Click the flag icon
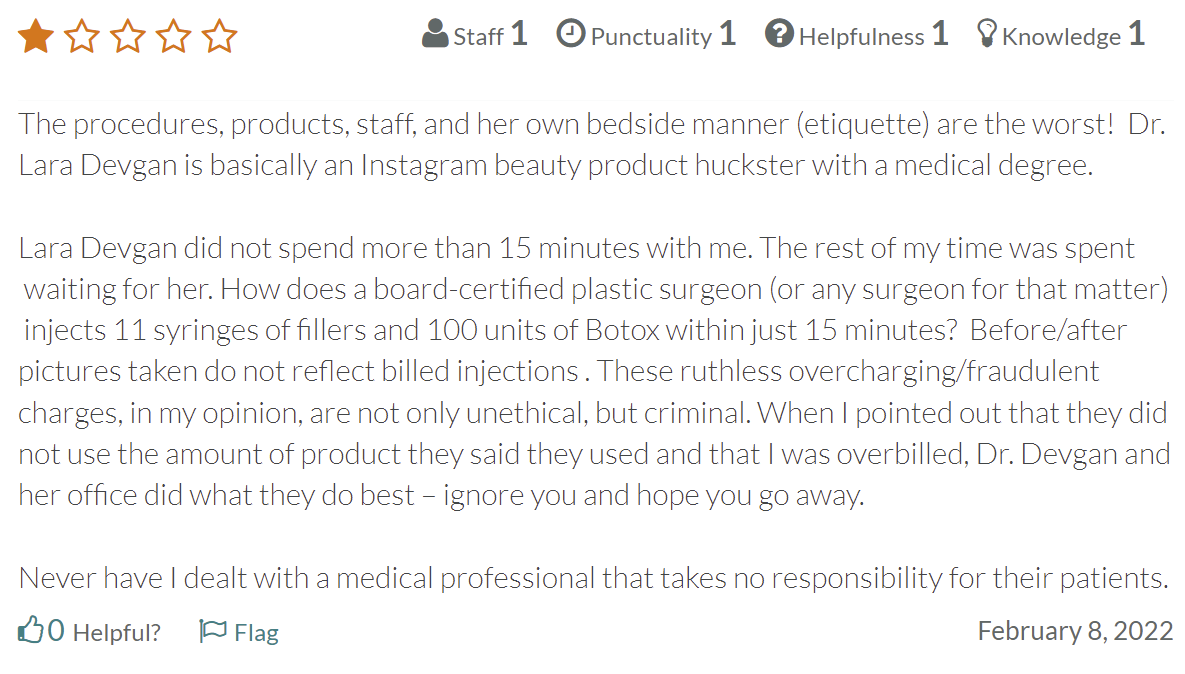 click(x=212, y=630)
